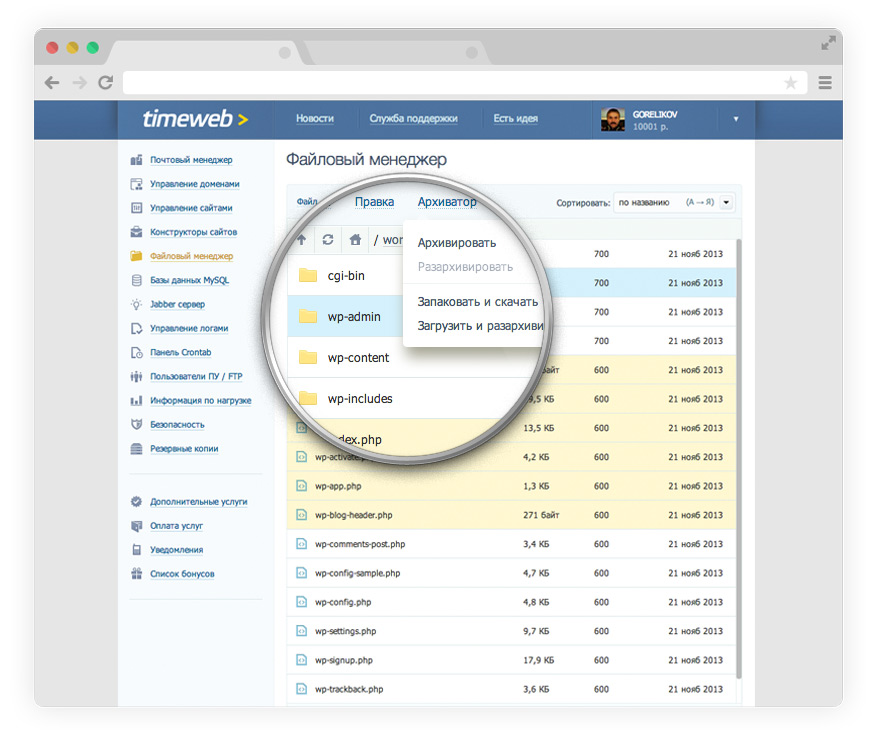Expand the user account dropdown arrow
Screen dimensions: 870x740
tap(736, 119)
